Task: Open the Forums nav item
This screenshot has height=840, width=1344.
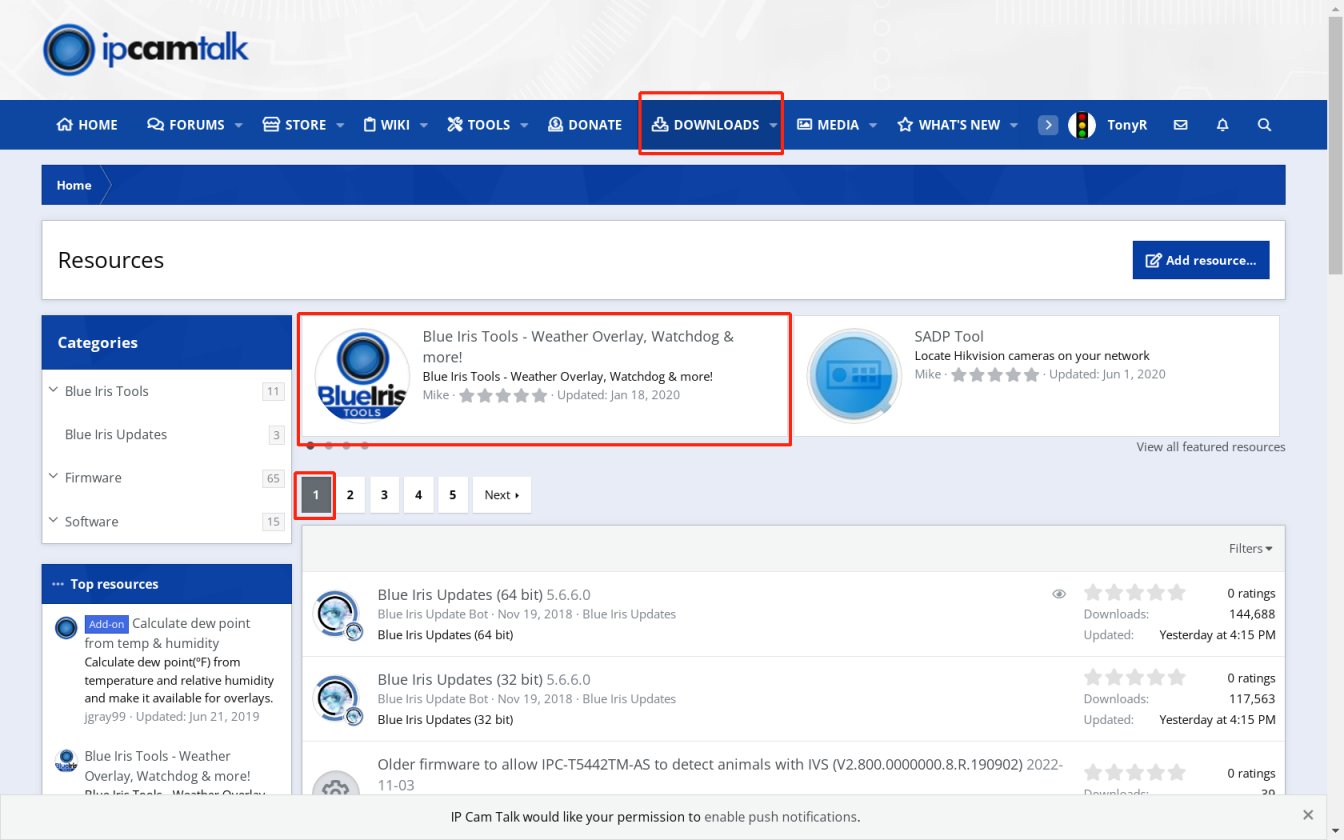Action: pos(186,125)
